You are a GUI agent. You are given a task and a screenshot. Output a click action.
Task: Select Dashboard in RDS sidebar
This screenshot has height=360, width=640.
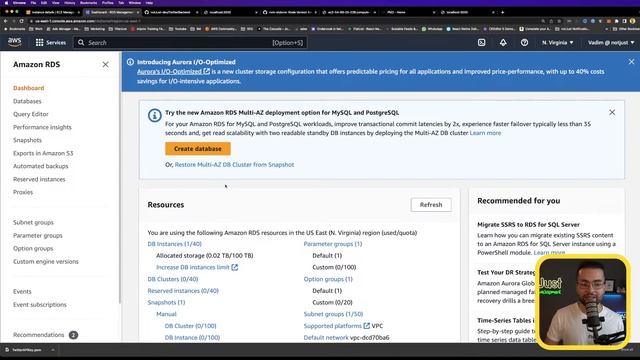pos(29,88)
